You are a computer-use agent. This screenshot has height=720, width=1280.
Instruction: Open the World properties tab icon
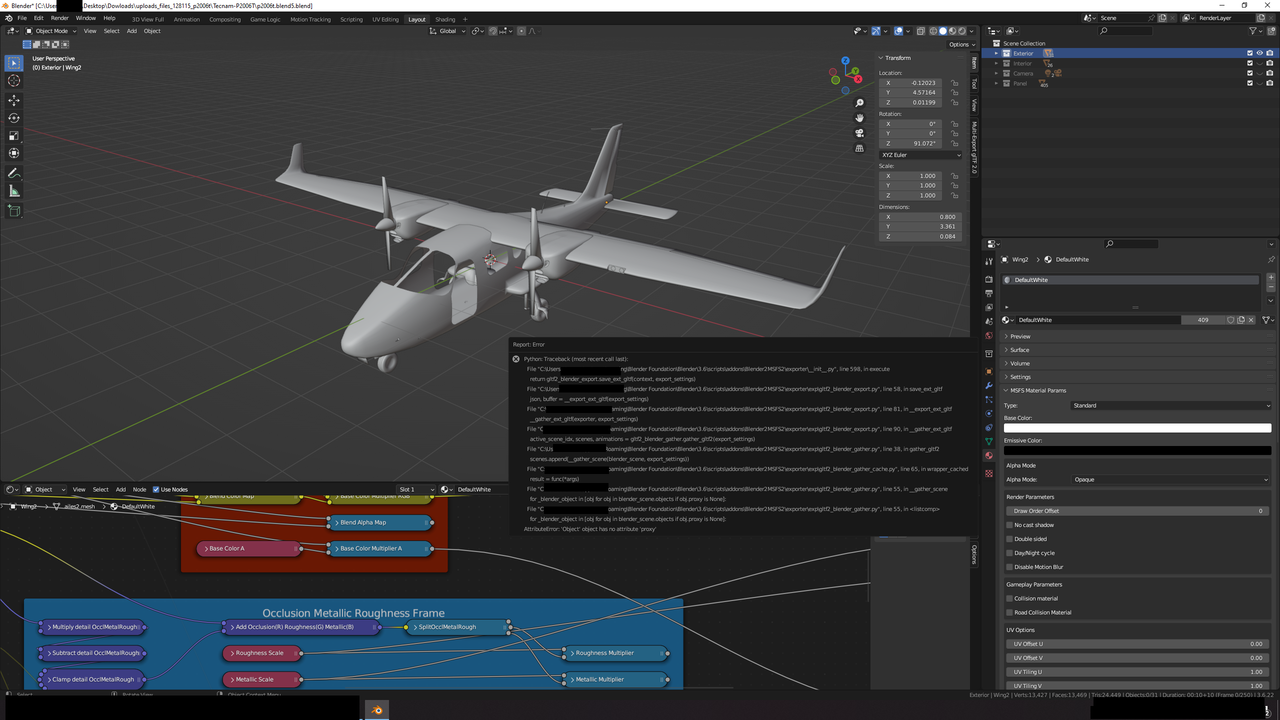pyautogui.click(x=989, y=336)
